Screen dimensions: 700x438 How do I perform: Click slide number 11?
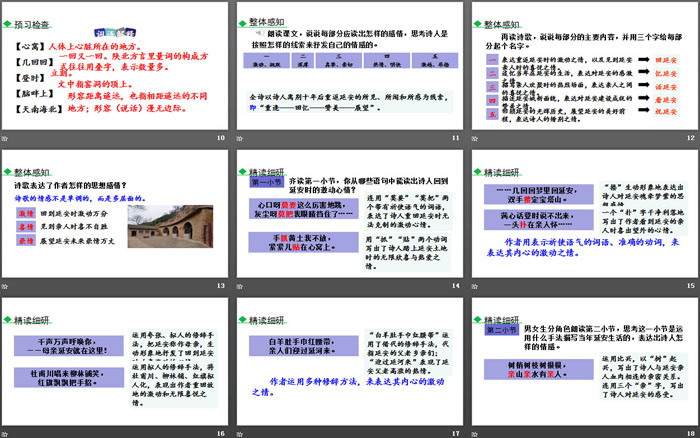(455, 138)
